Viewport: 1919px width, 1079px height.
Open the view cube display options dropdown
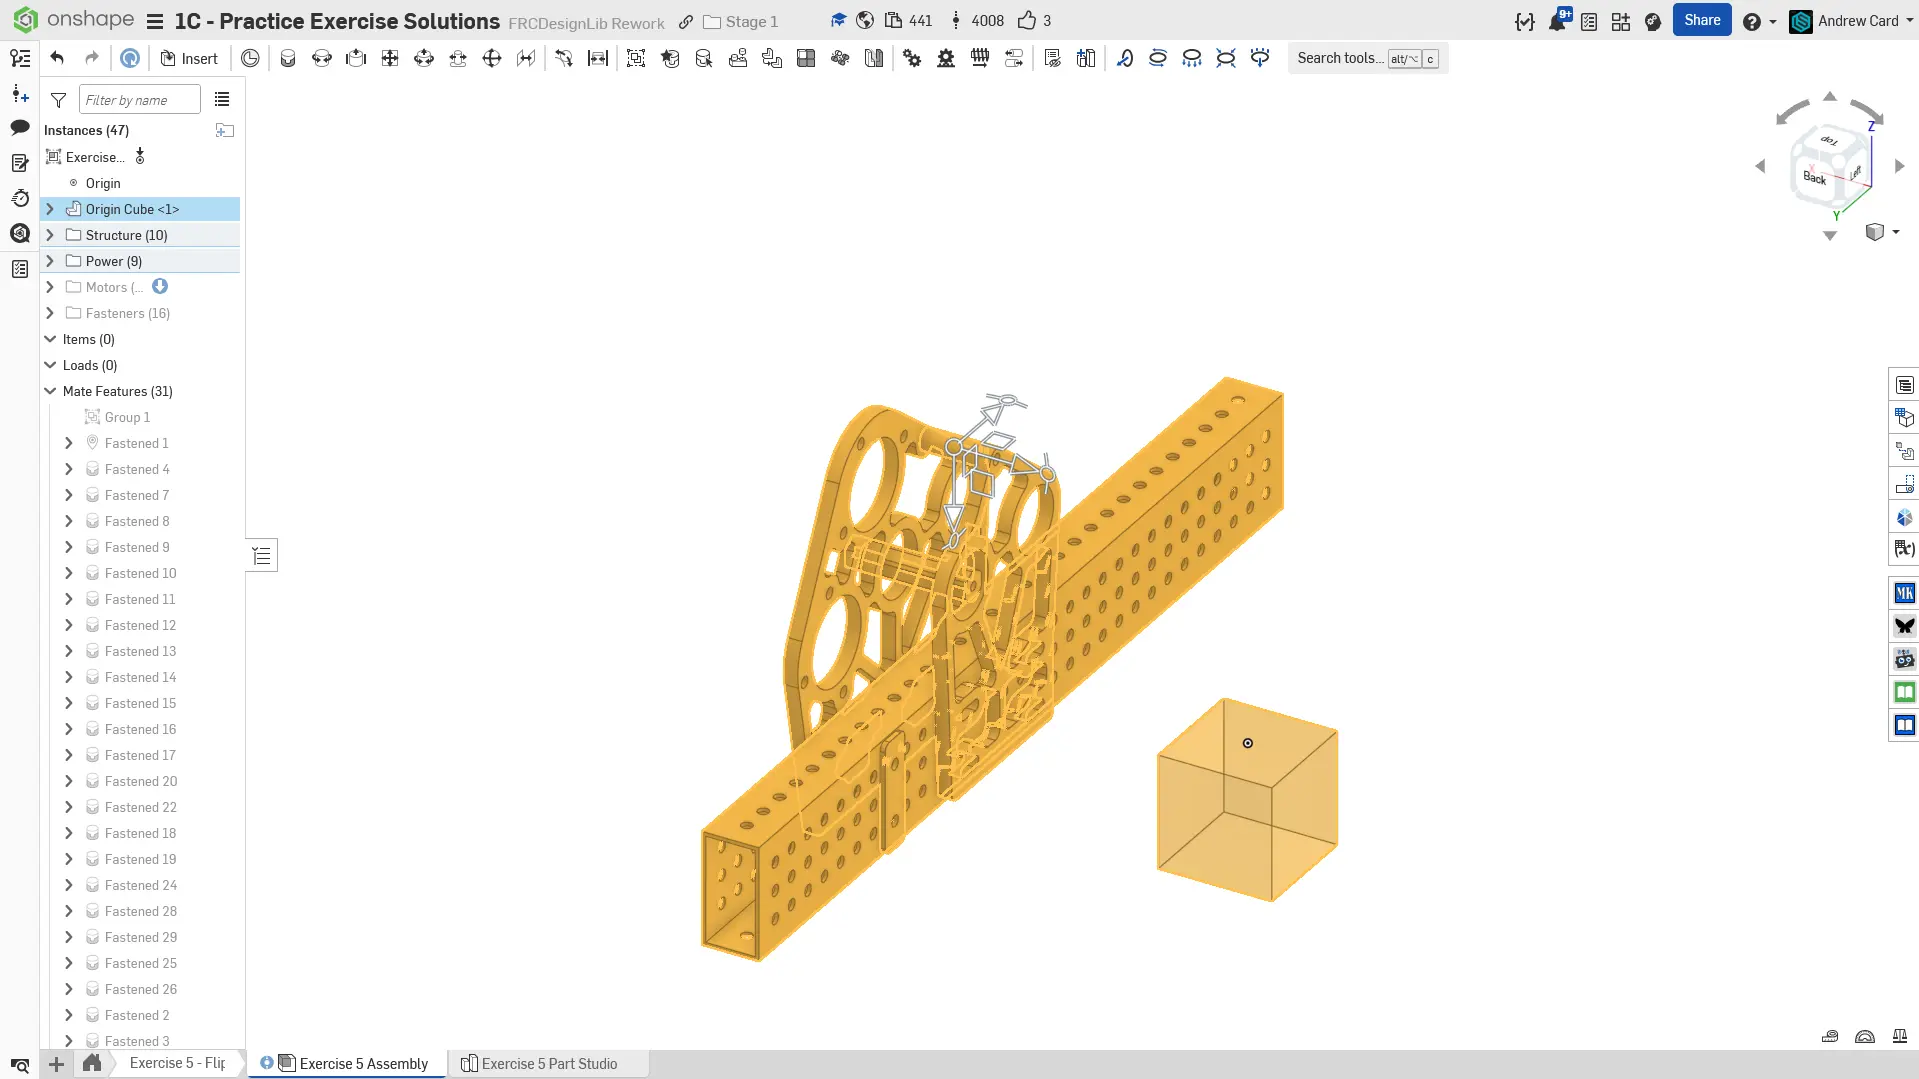coord(1895,232)
